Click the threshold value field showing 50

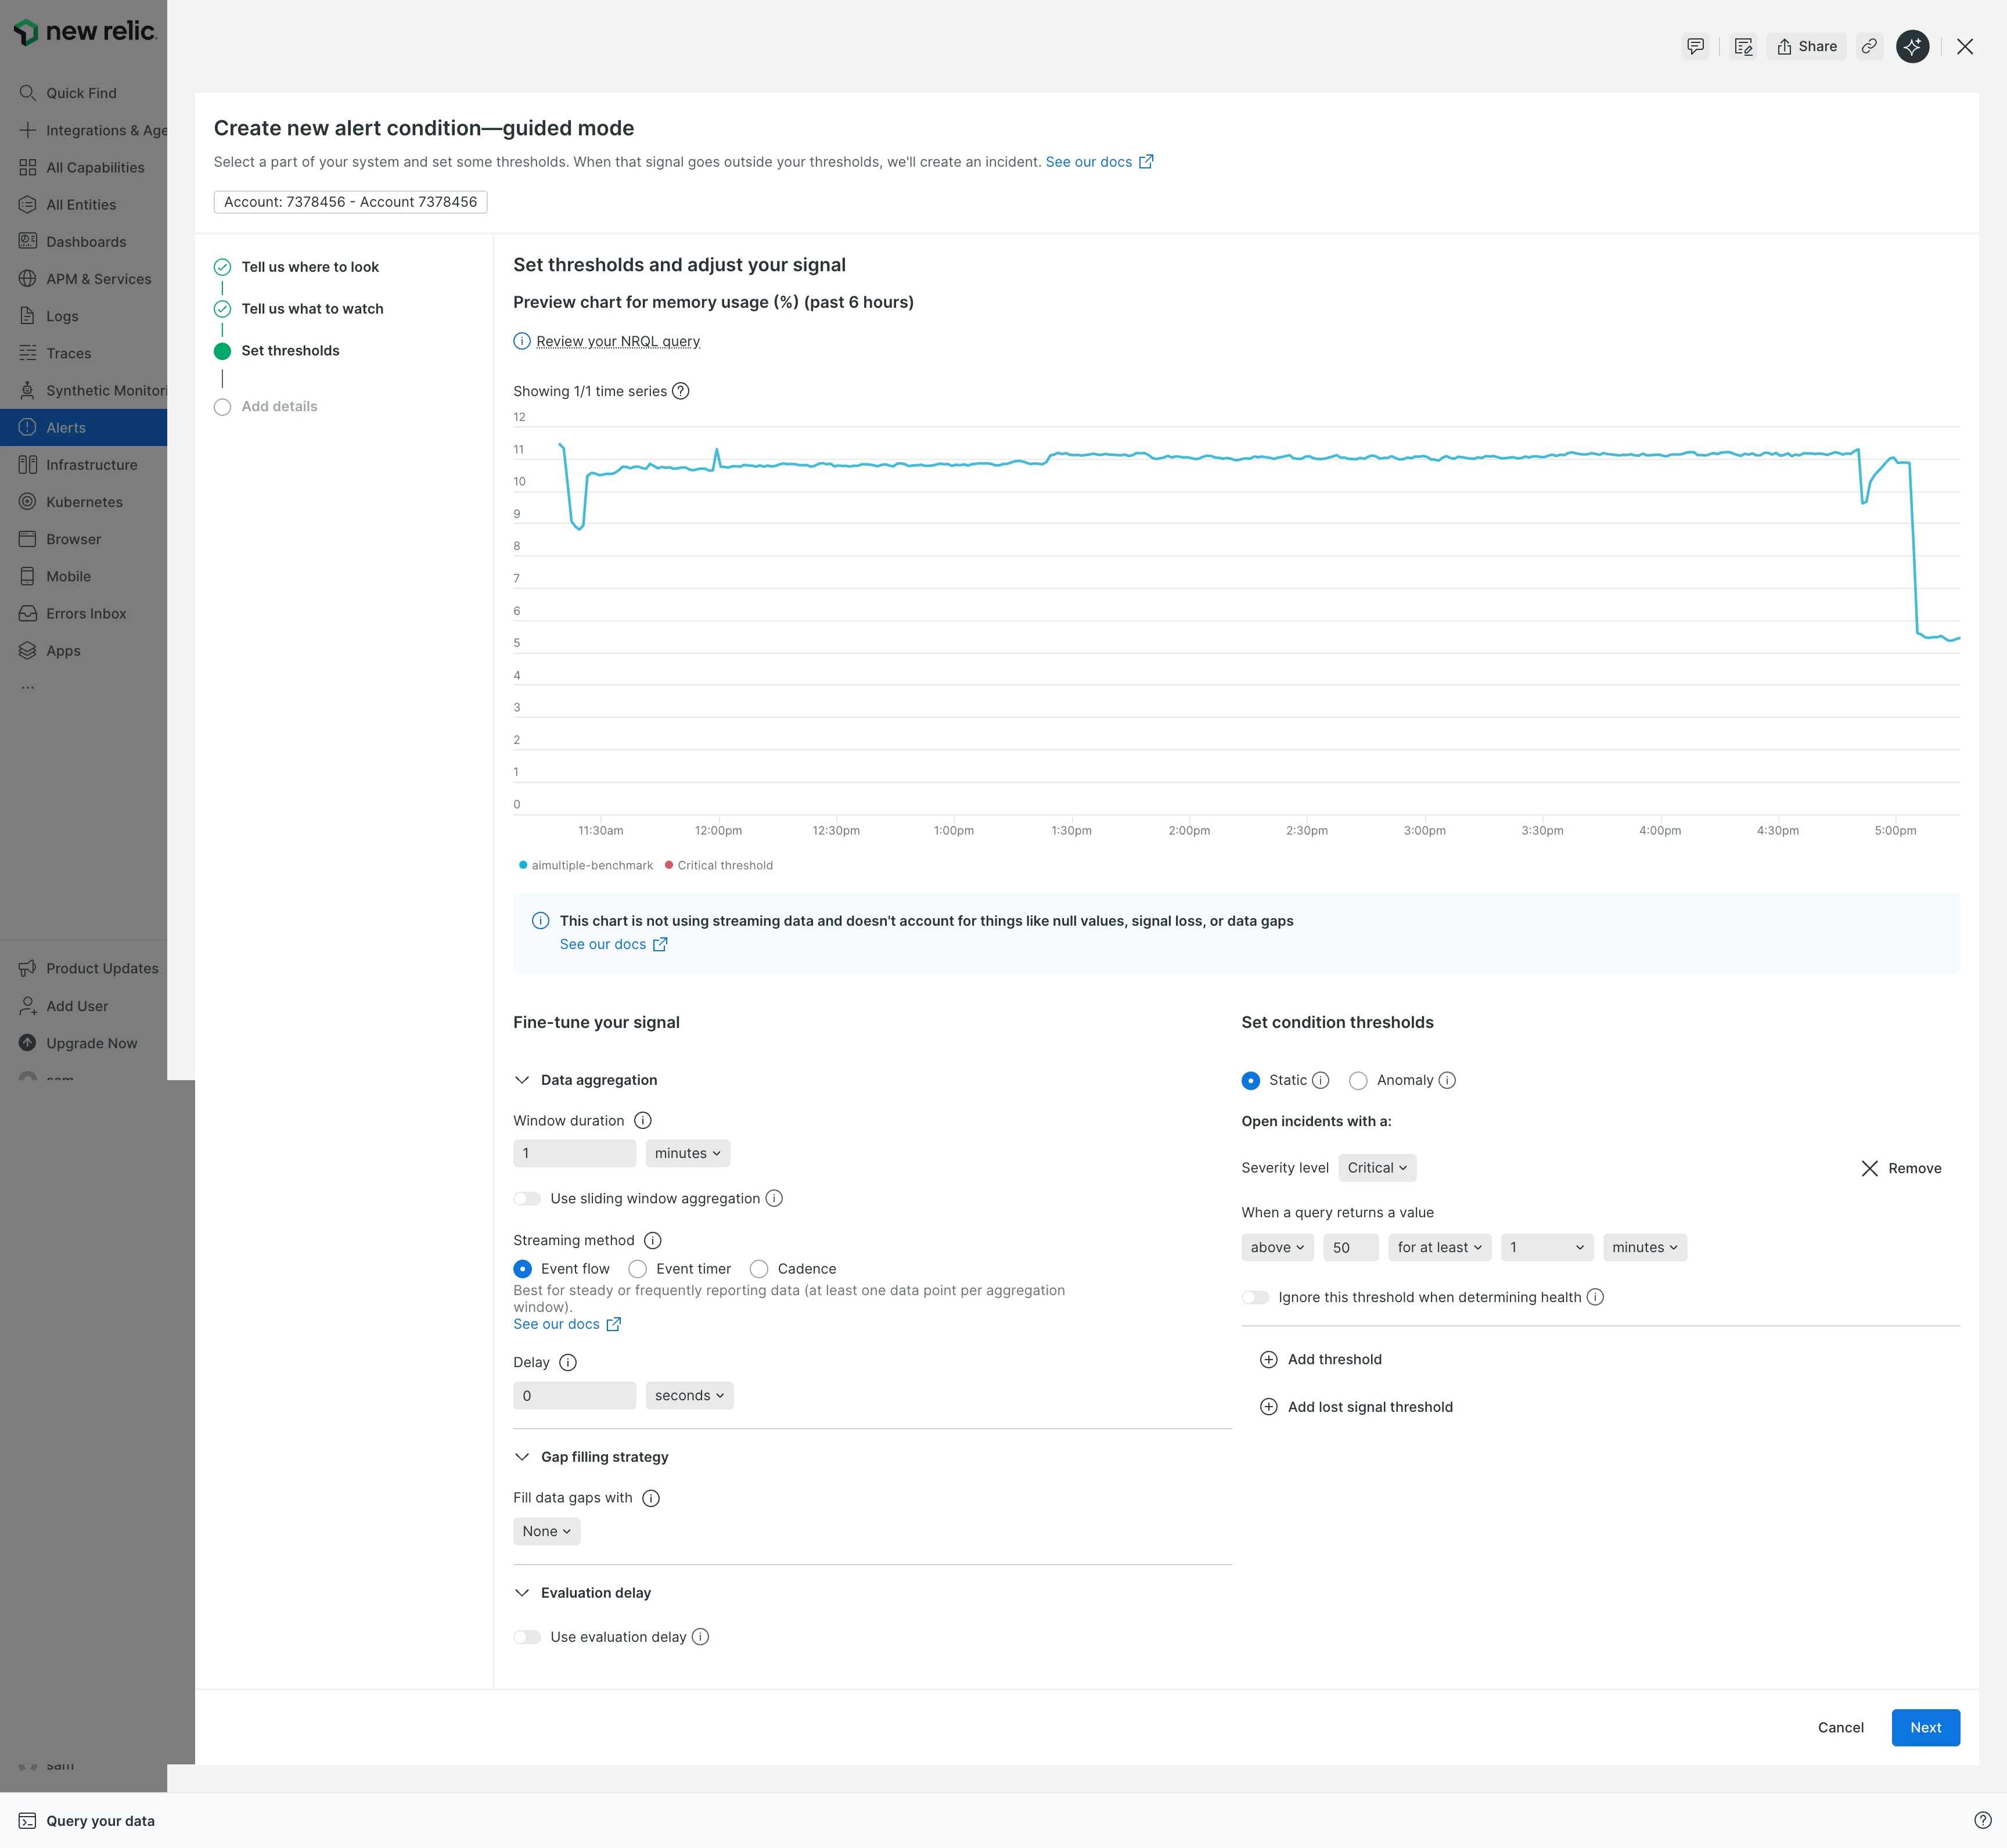coord(1350,1247)
